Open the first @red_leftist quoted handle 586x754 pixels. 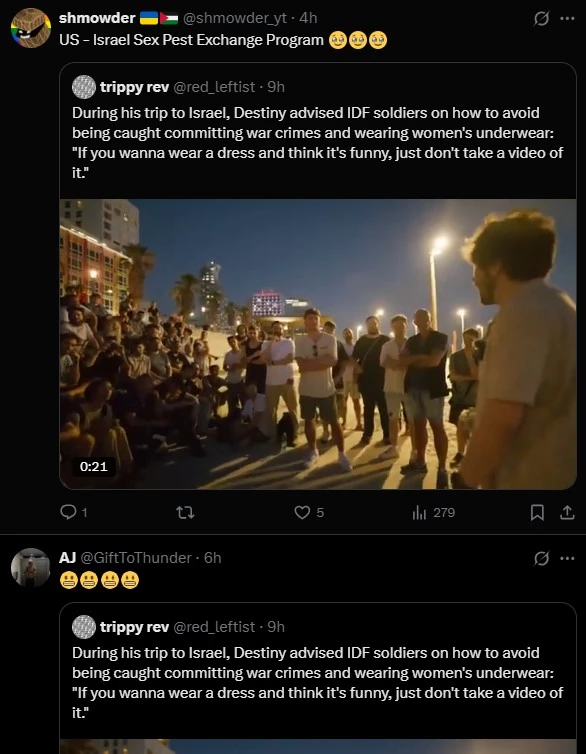[214, 87]
